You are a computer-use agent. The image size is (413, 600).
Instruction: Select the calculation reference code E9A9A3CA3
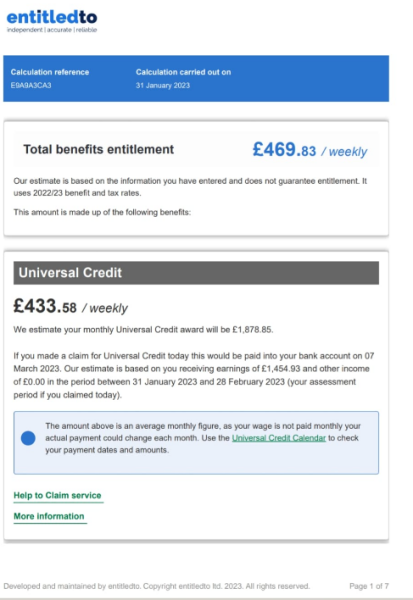31,85
